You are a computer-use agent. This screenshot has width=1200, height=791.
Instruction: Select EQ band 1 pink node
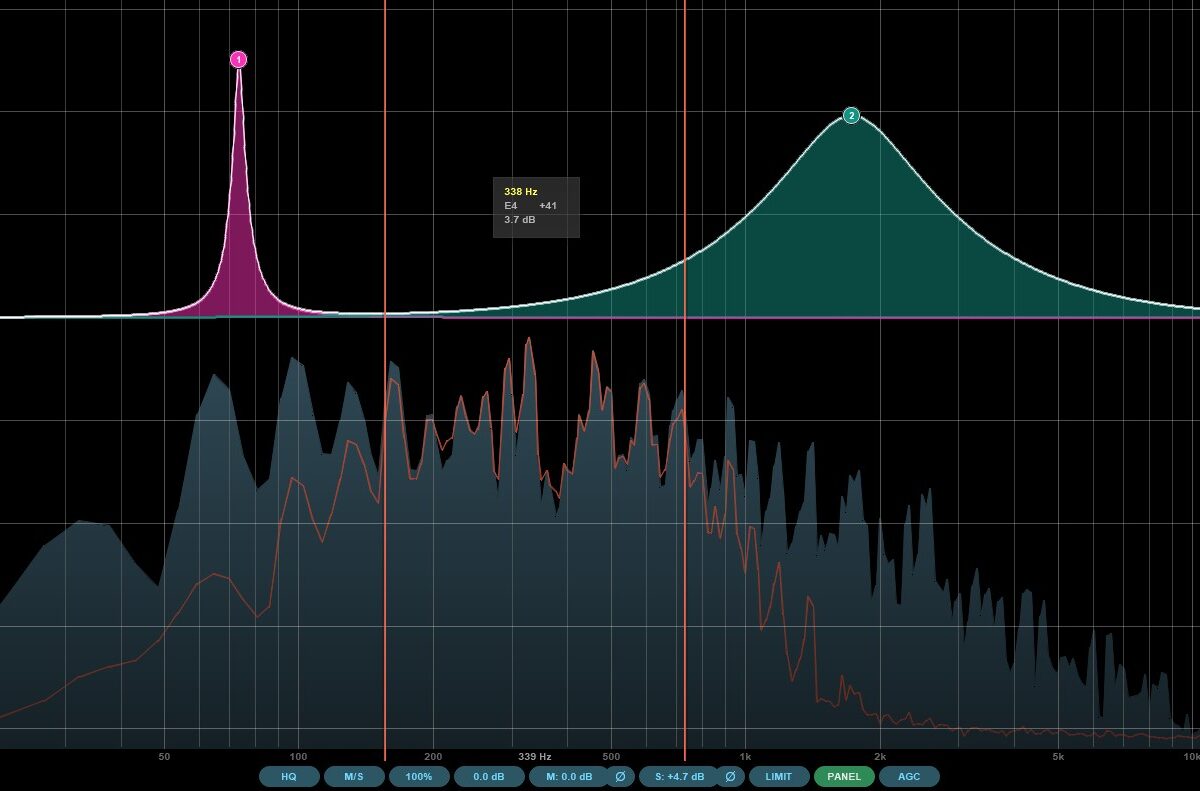point(238,60)
